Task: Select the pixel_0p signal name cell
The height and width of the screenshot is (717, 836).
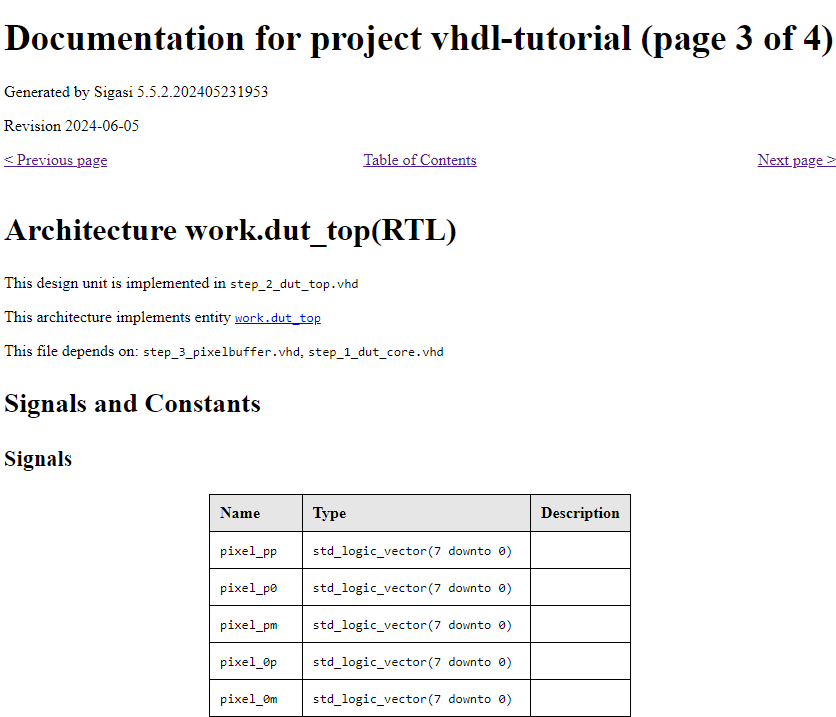Action: point(248,662)
